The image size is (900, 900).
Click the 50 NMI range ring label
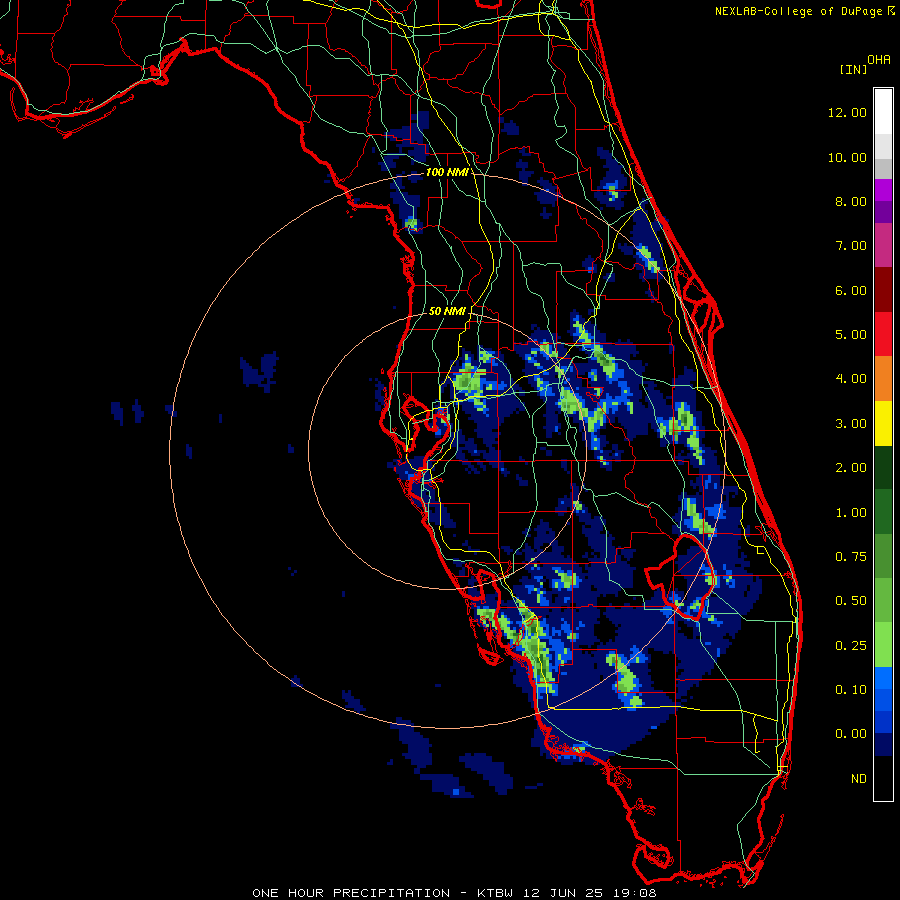point(447,311)
